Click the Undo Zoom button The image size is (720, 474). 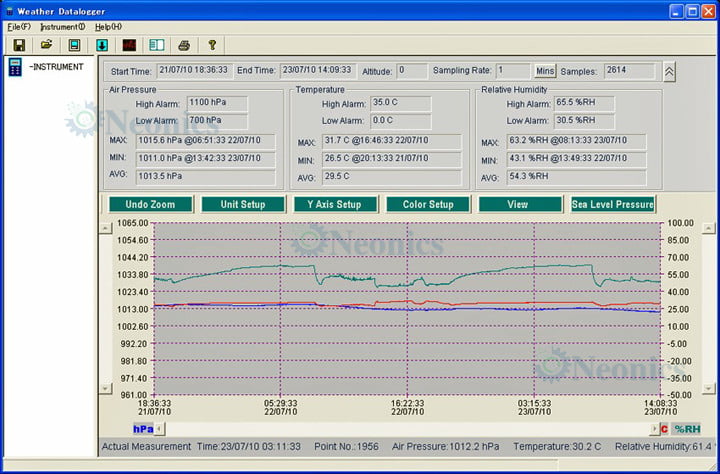point(150,204)
